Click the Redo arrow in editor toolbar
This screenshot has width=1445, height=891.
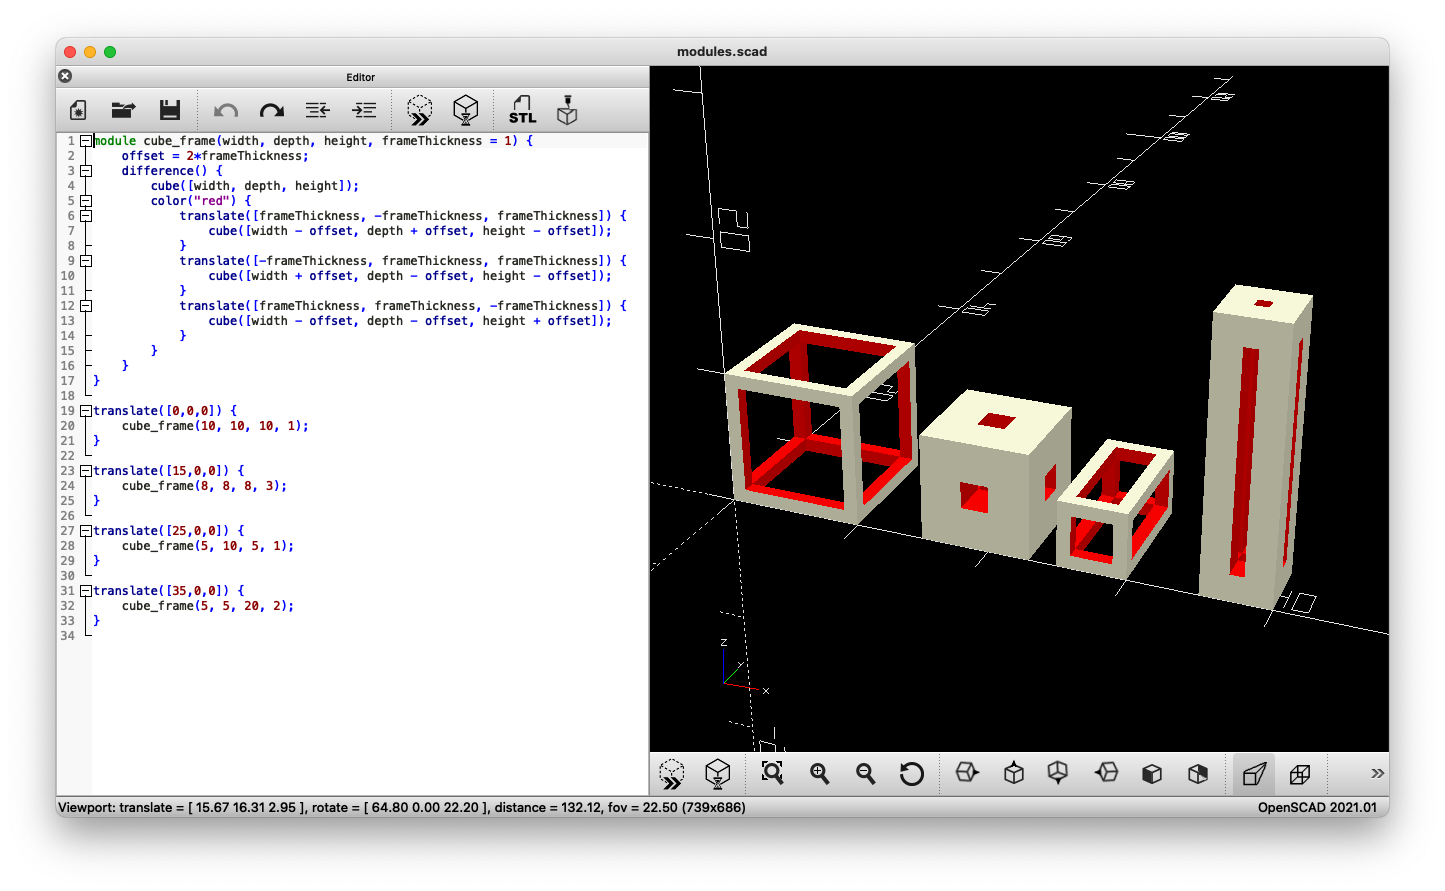pos(271,111)
